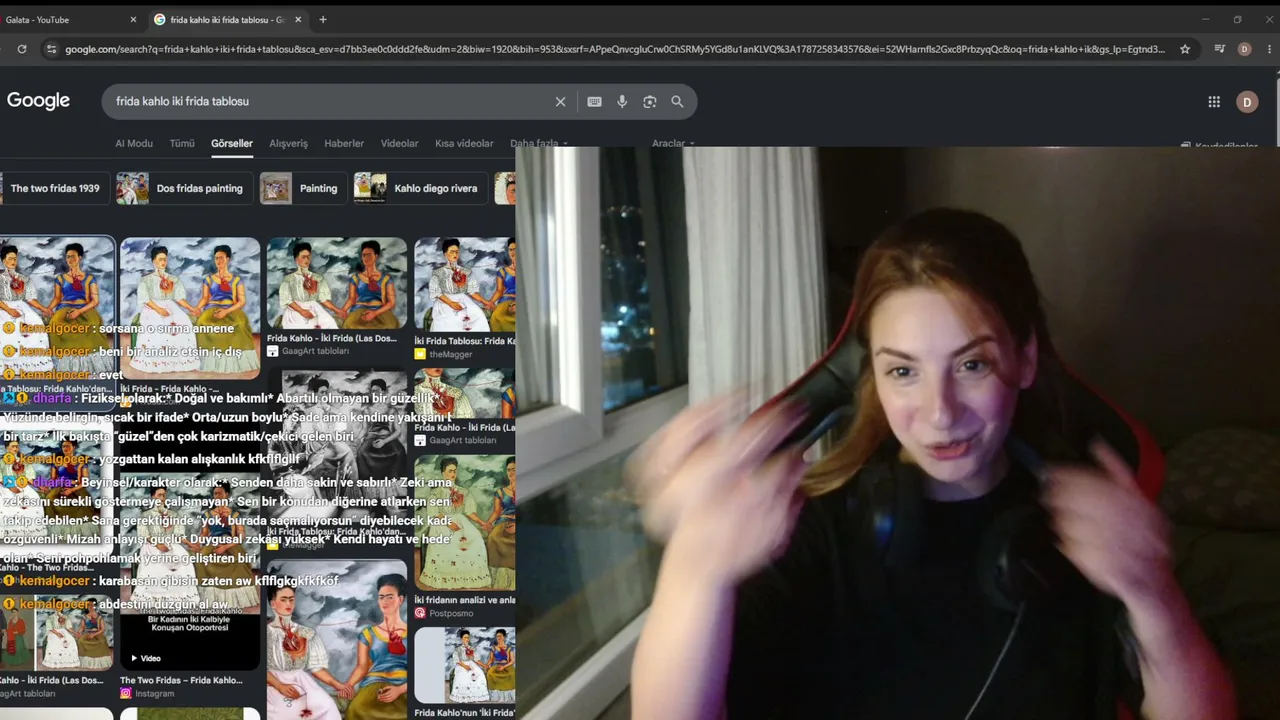The image size is (1280, 720).
Task: Click the Instagram favicon icon
Action: pyautogui.click(x=126, y=693)
